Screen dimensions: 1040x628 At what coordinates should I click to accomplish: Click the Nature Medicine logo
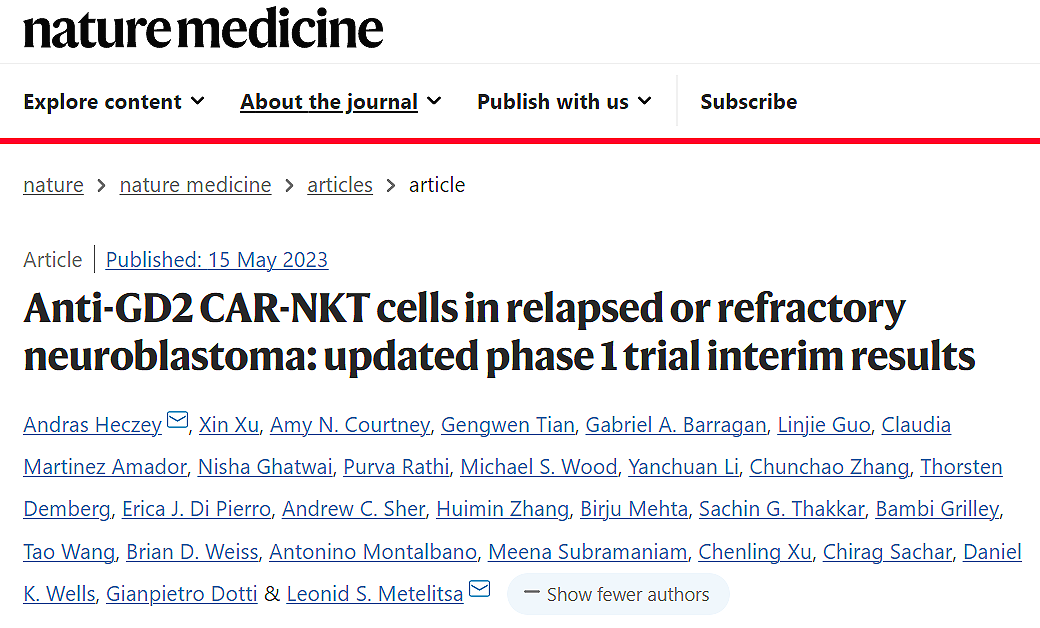coord(203,29)
